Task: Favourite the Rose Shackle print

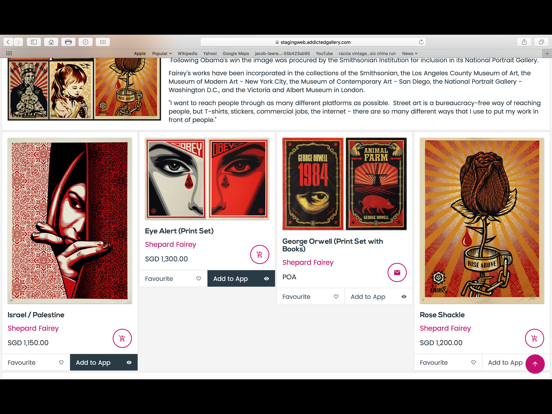Action: point(448,362)
